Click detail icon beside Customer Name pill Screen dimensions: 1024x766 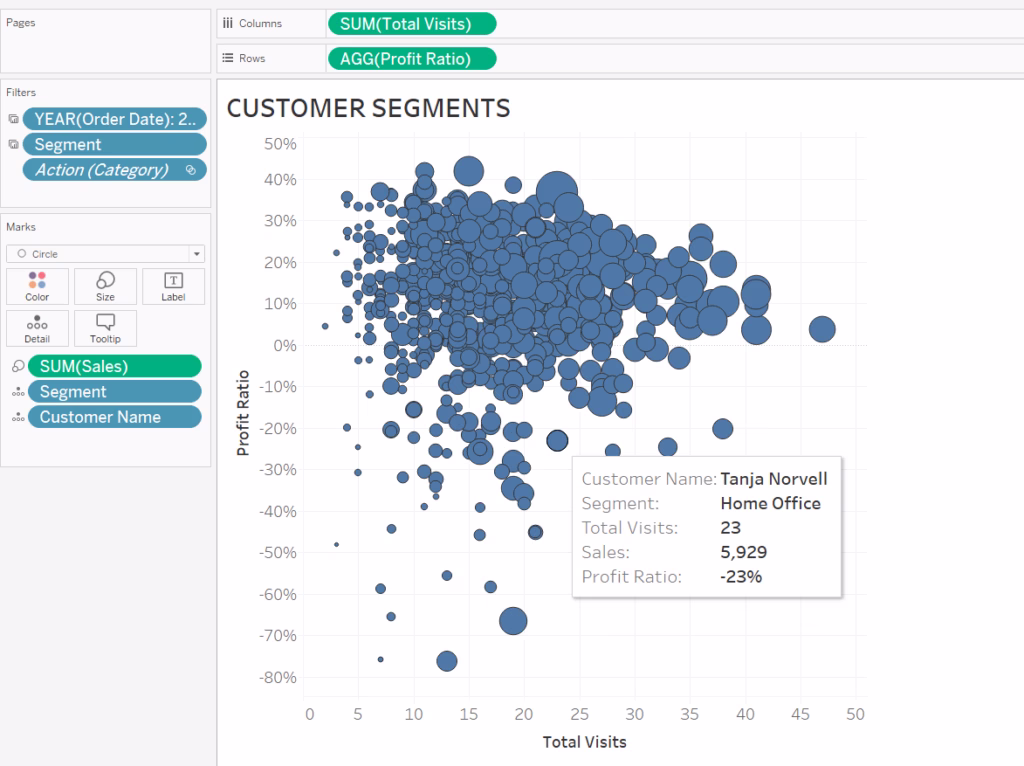15,418
